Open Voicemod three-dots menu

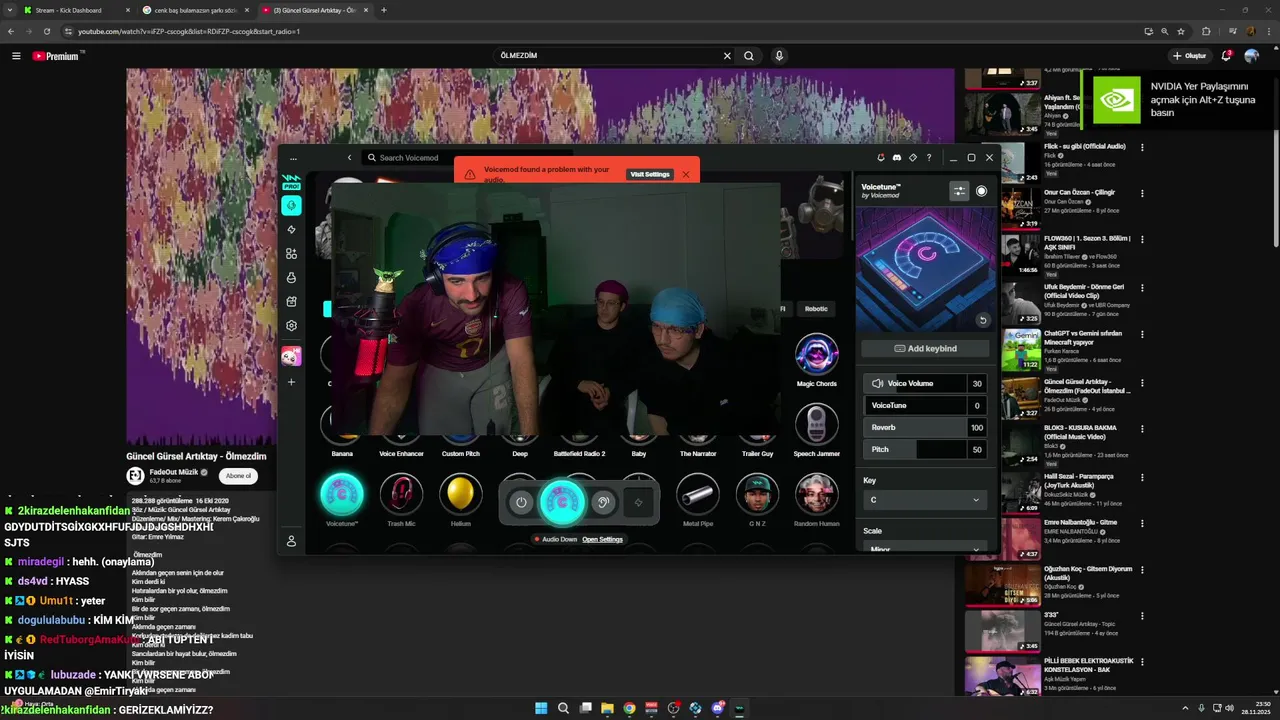[x=293, y=158]
